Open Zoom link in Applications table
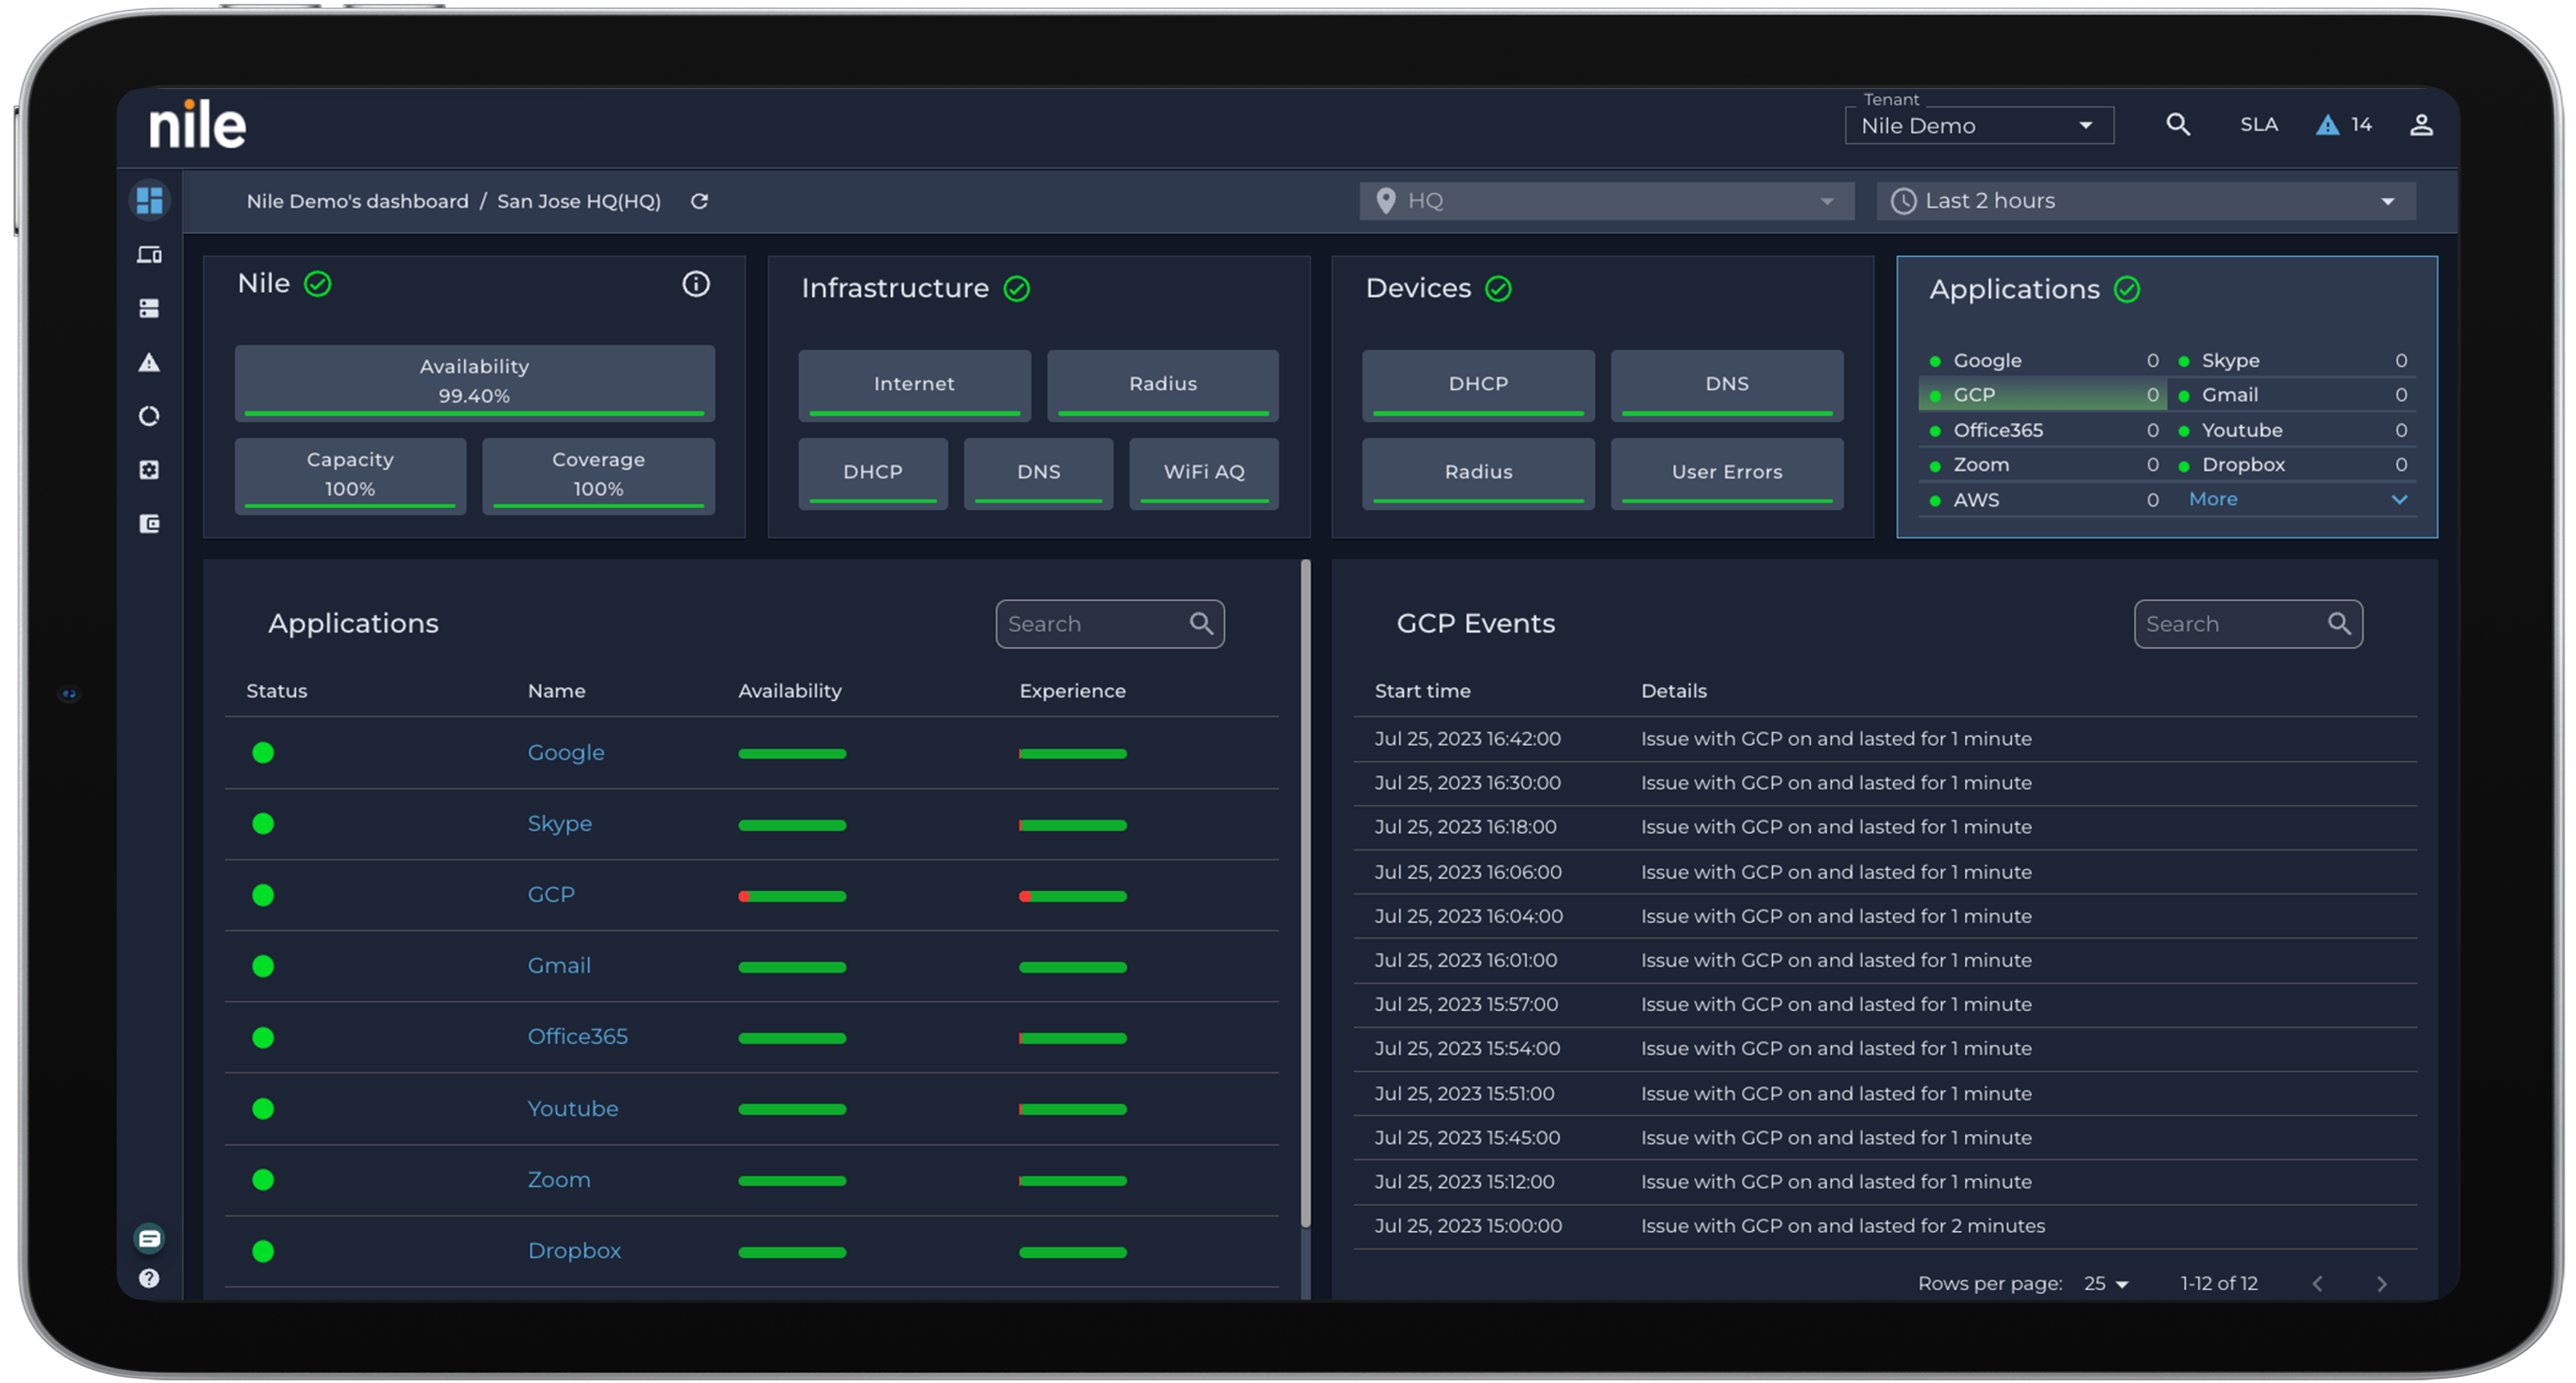 tap(559, 1179)
